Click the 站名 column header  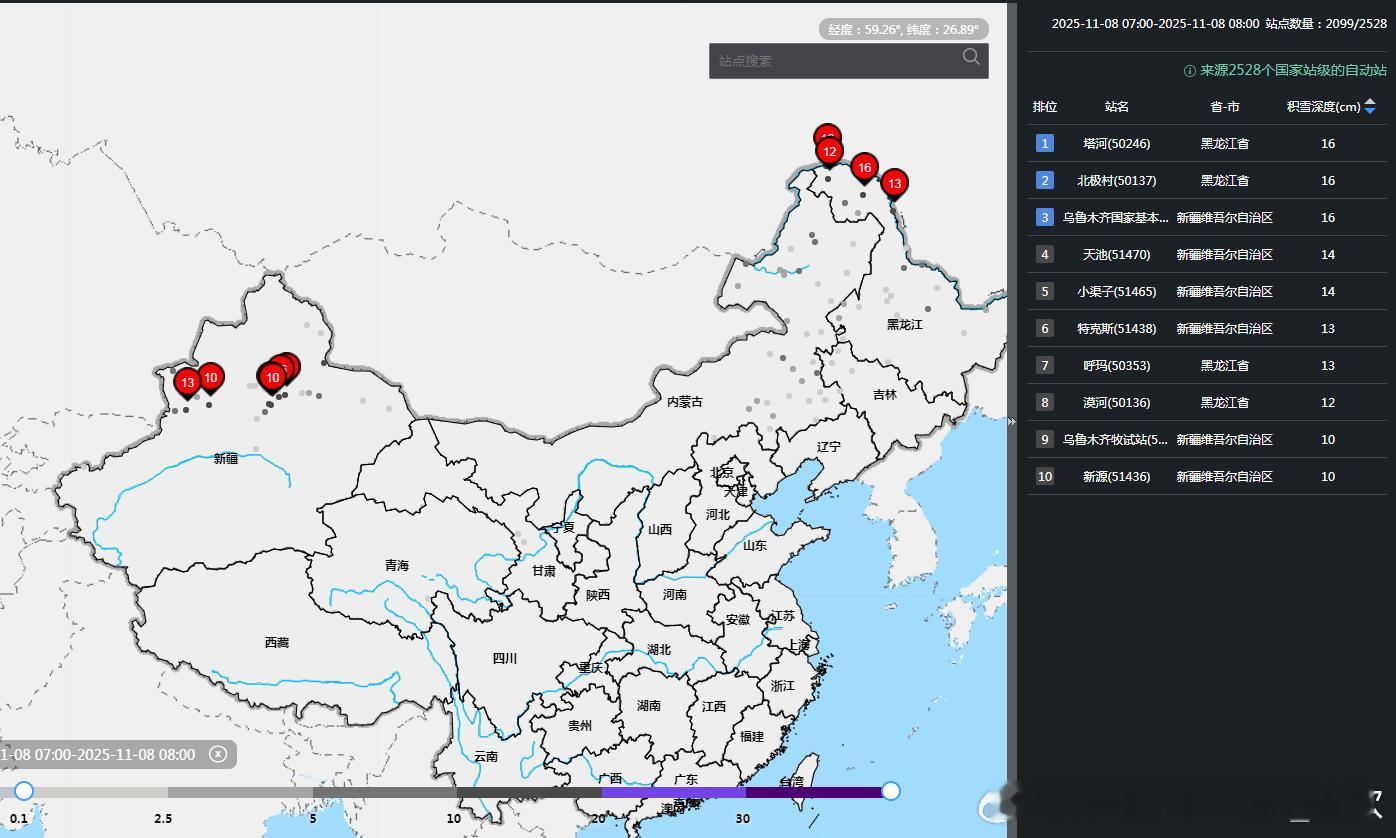[x=1117, y=107]
